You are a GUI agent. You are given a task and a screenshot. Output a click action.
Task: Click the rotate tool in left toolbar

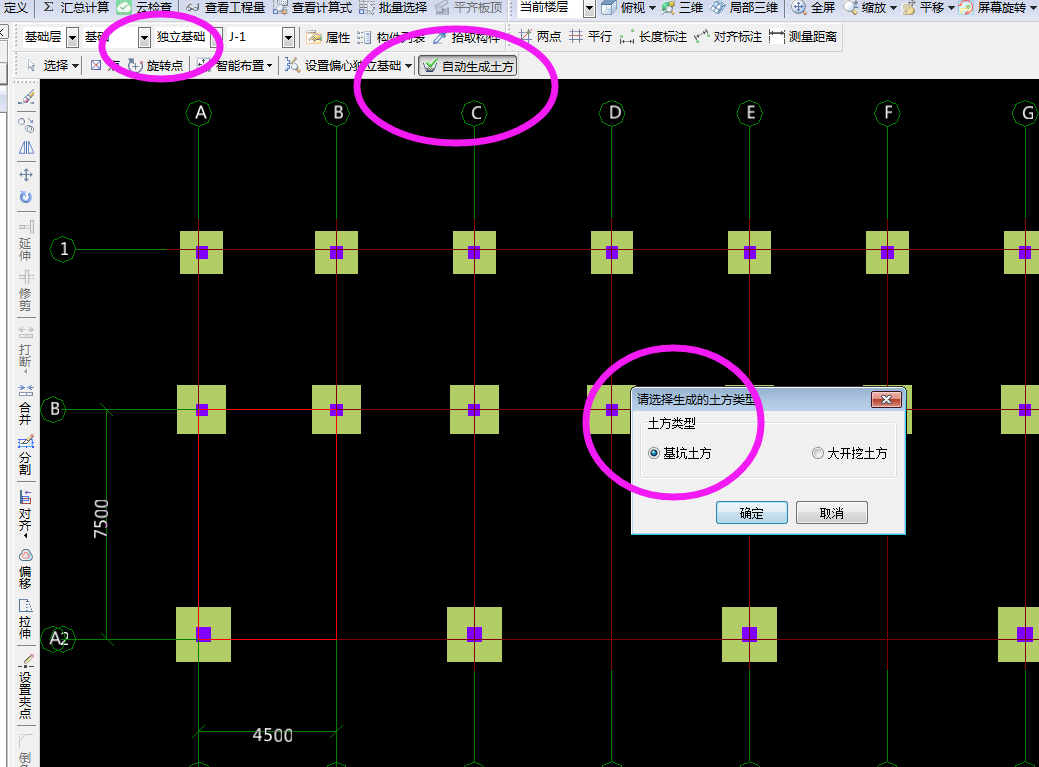click(x=26, y=197)
